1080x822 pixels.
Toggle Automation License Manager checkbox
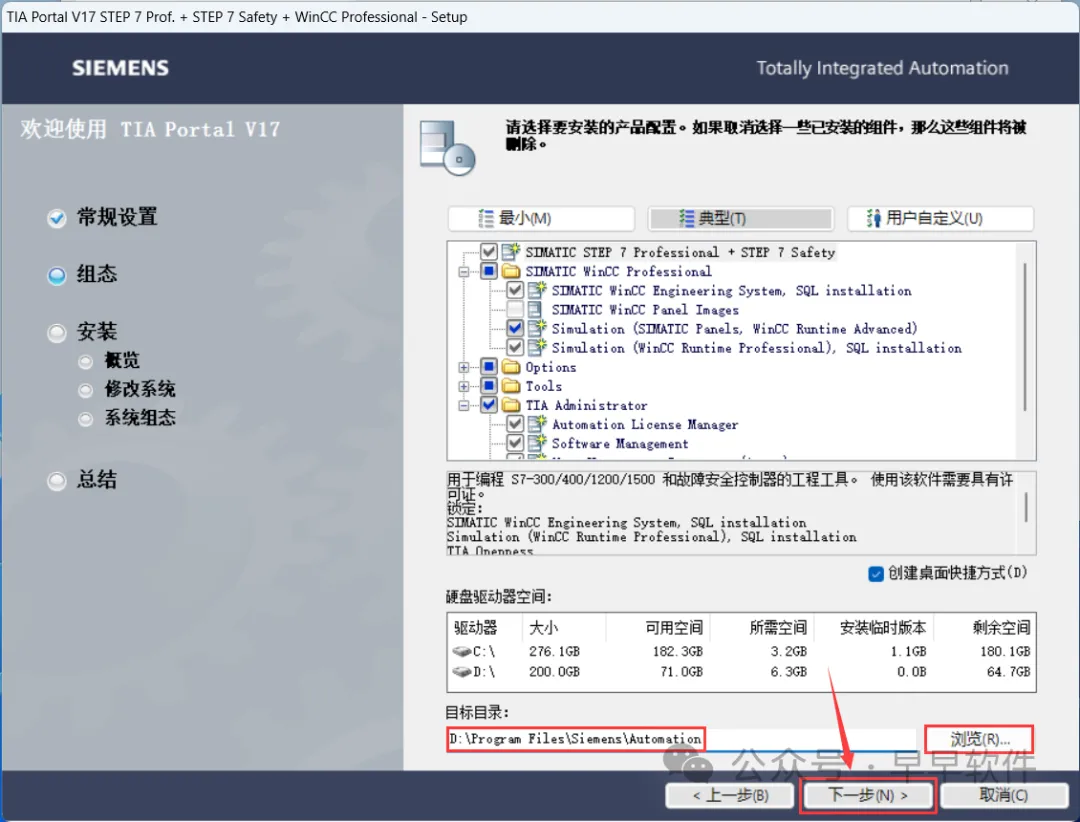(515, 424)
